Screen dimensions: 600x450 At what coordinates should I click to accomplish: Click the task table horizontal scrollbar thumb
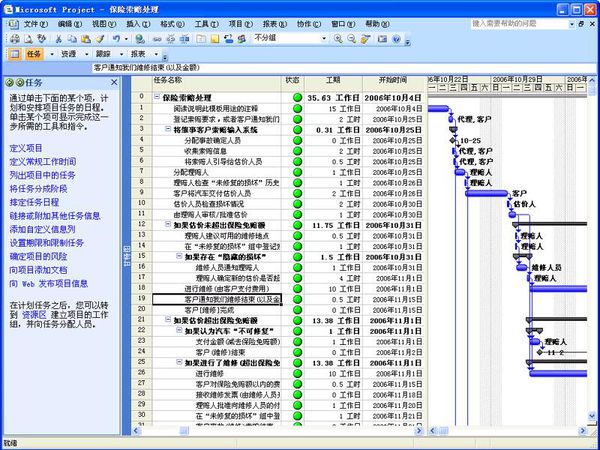pyautogui.click(x=184, y=431)
